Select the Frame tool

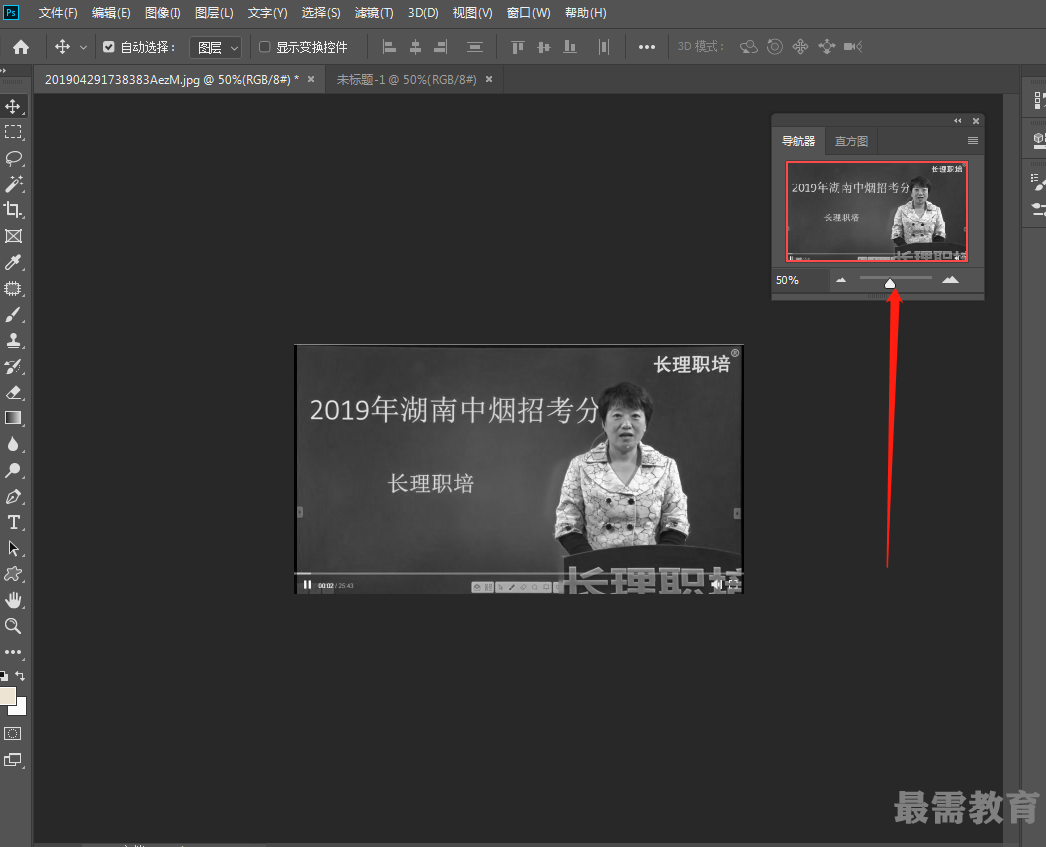click(x=13, y=236)
